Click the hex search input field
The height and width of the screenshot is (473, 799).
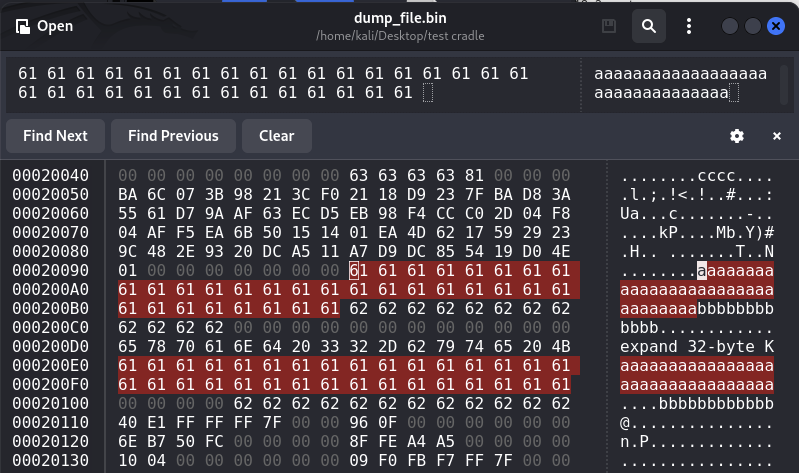[x=293, y=84]
